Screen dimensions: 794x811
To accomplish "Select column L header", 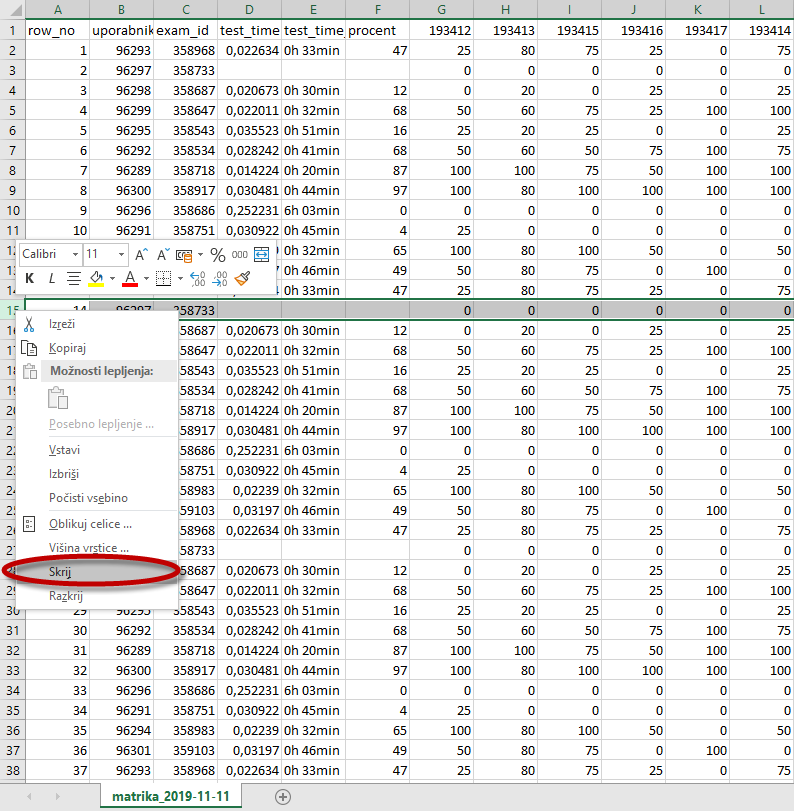I will point(761,9).
